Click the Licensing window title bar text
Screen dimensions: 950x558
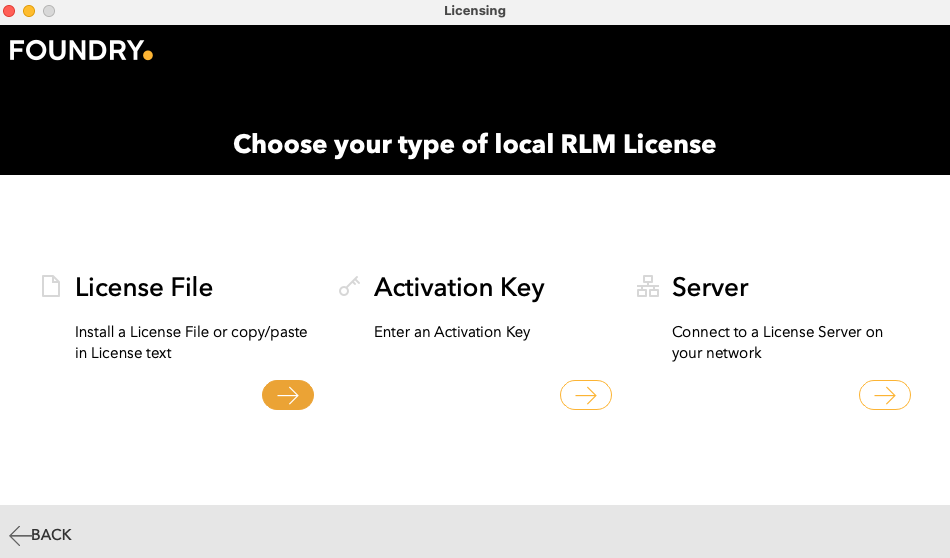tap(475, 11)
